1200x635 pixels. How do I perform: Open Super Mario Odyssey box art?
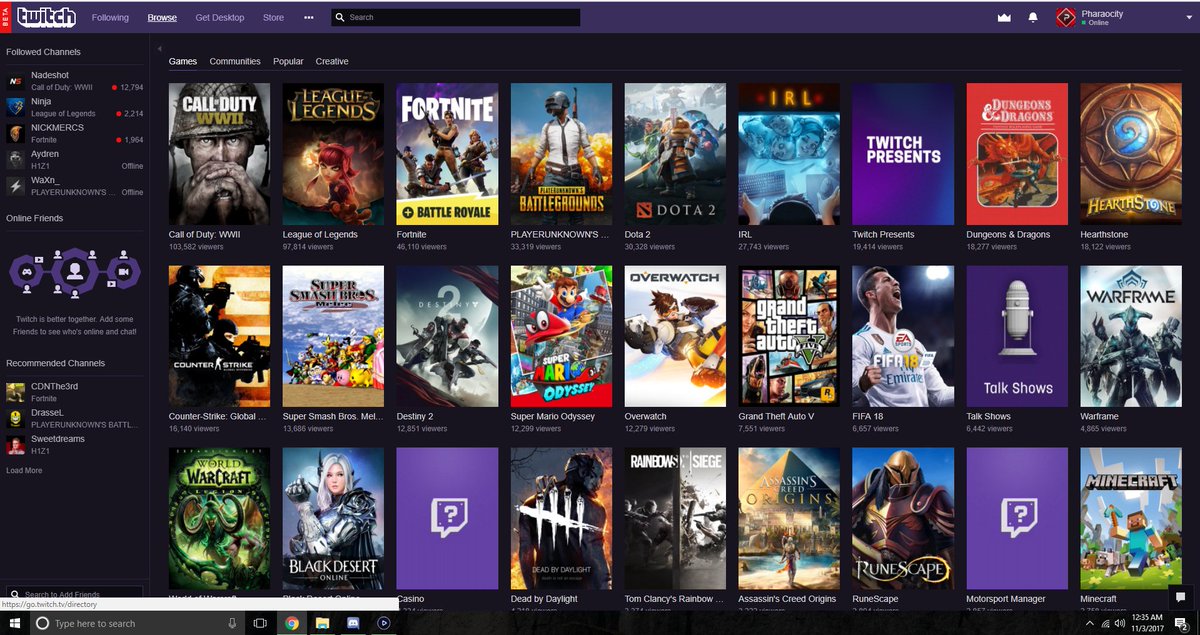561,336
